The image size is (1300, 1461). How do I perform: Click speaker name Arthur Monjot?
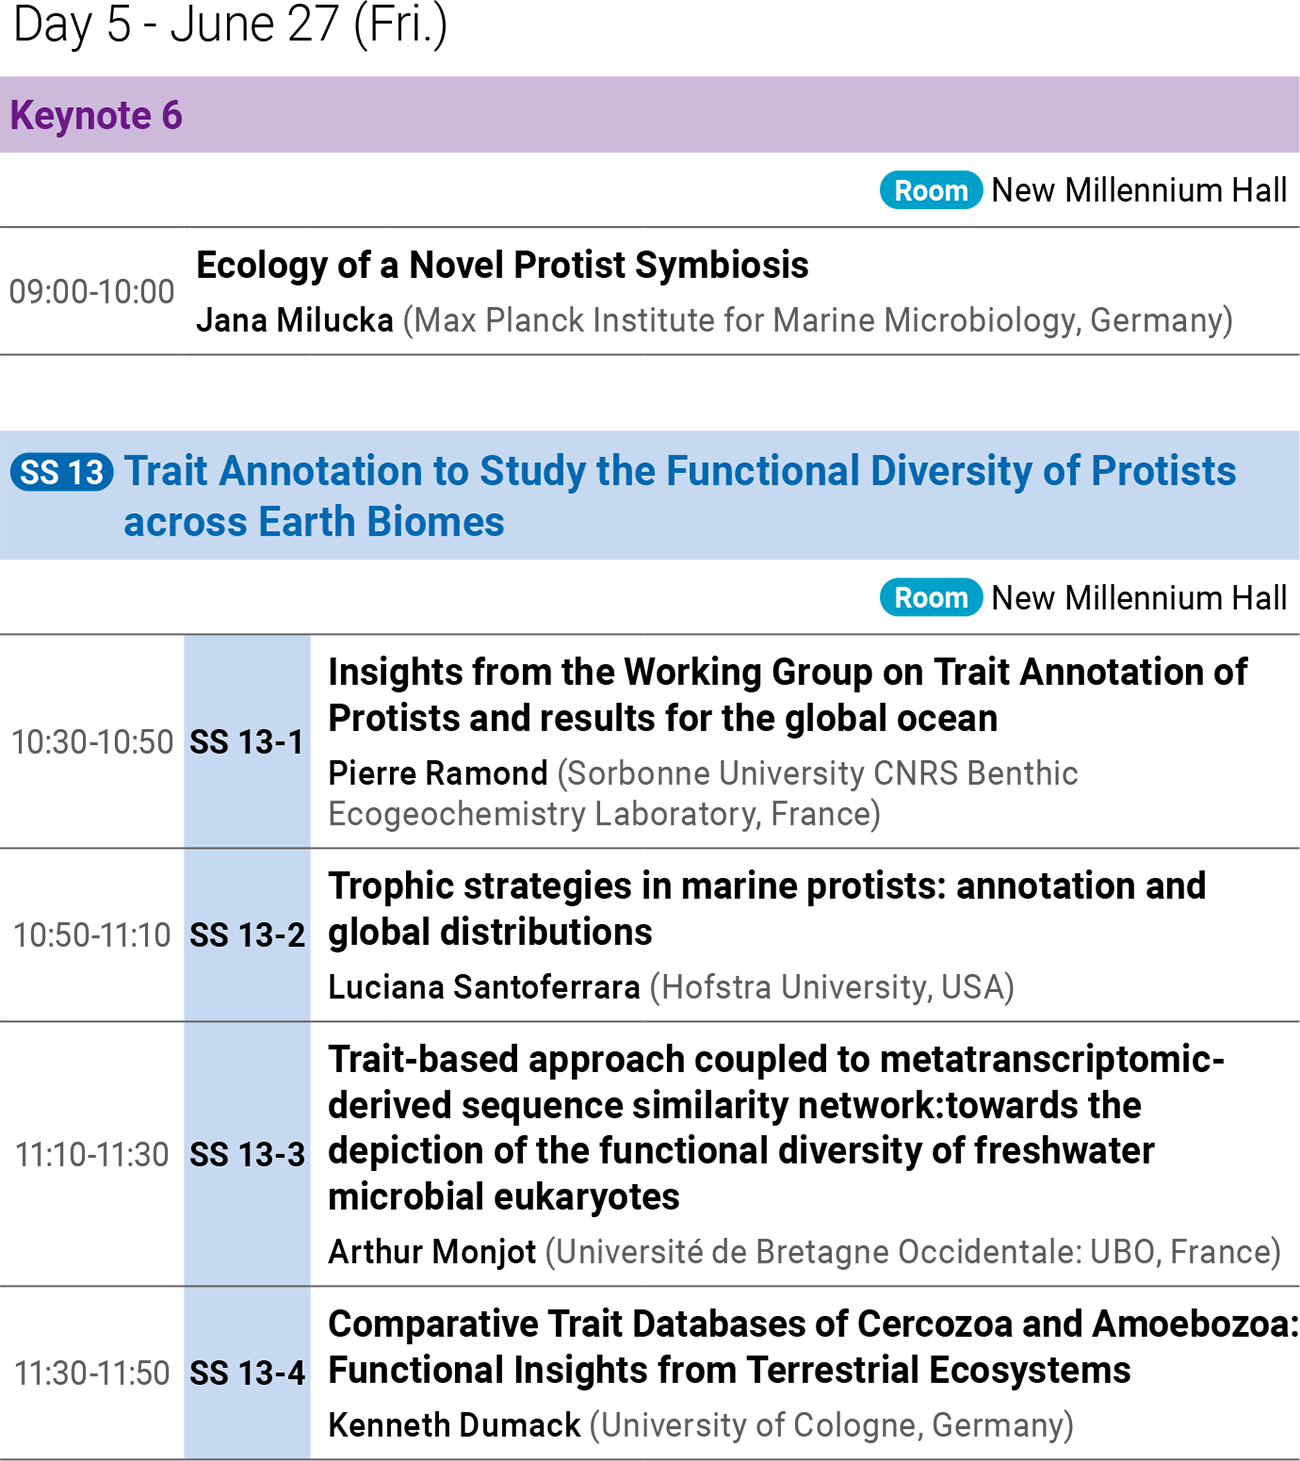[432, 1251]
